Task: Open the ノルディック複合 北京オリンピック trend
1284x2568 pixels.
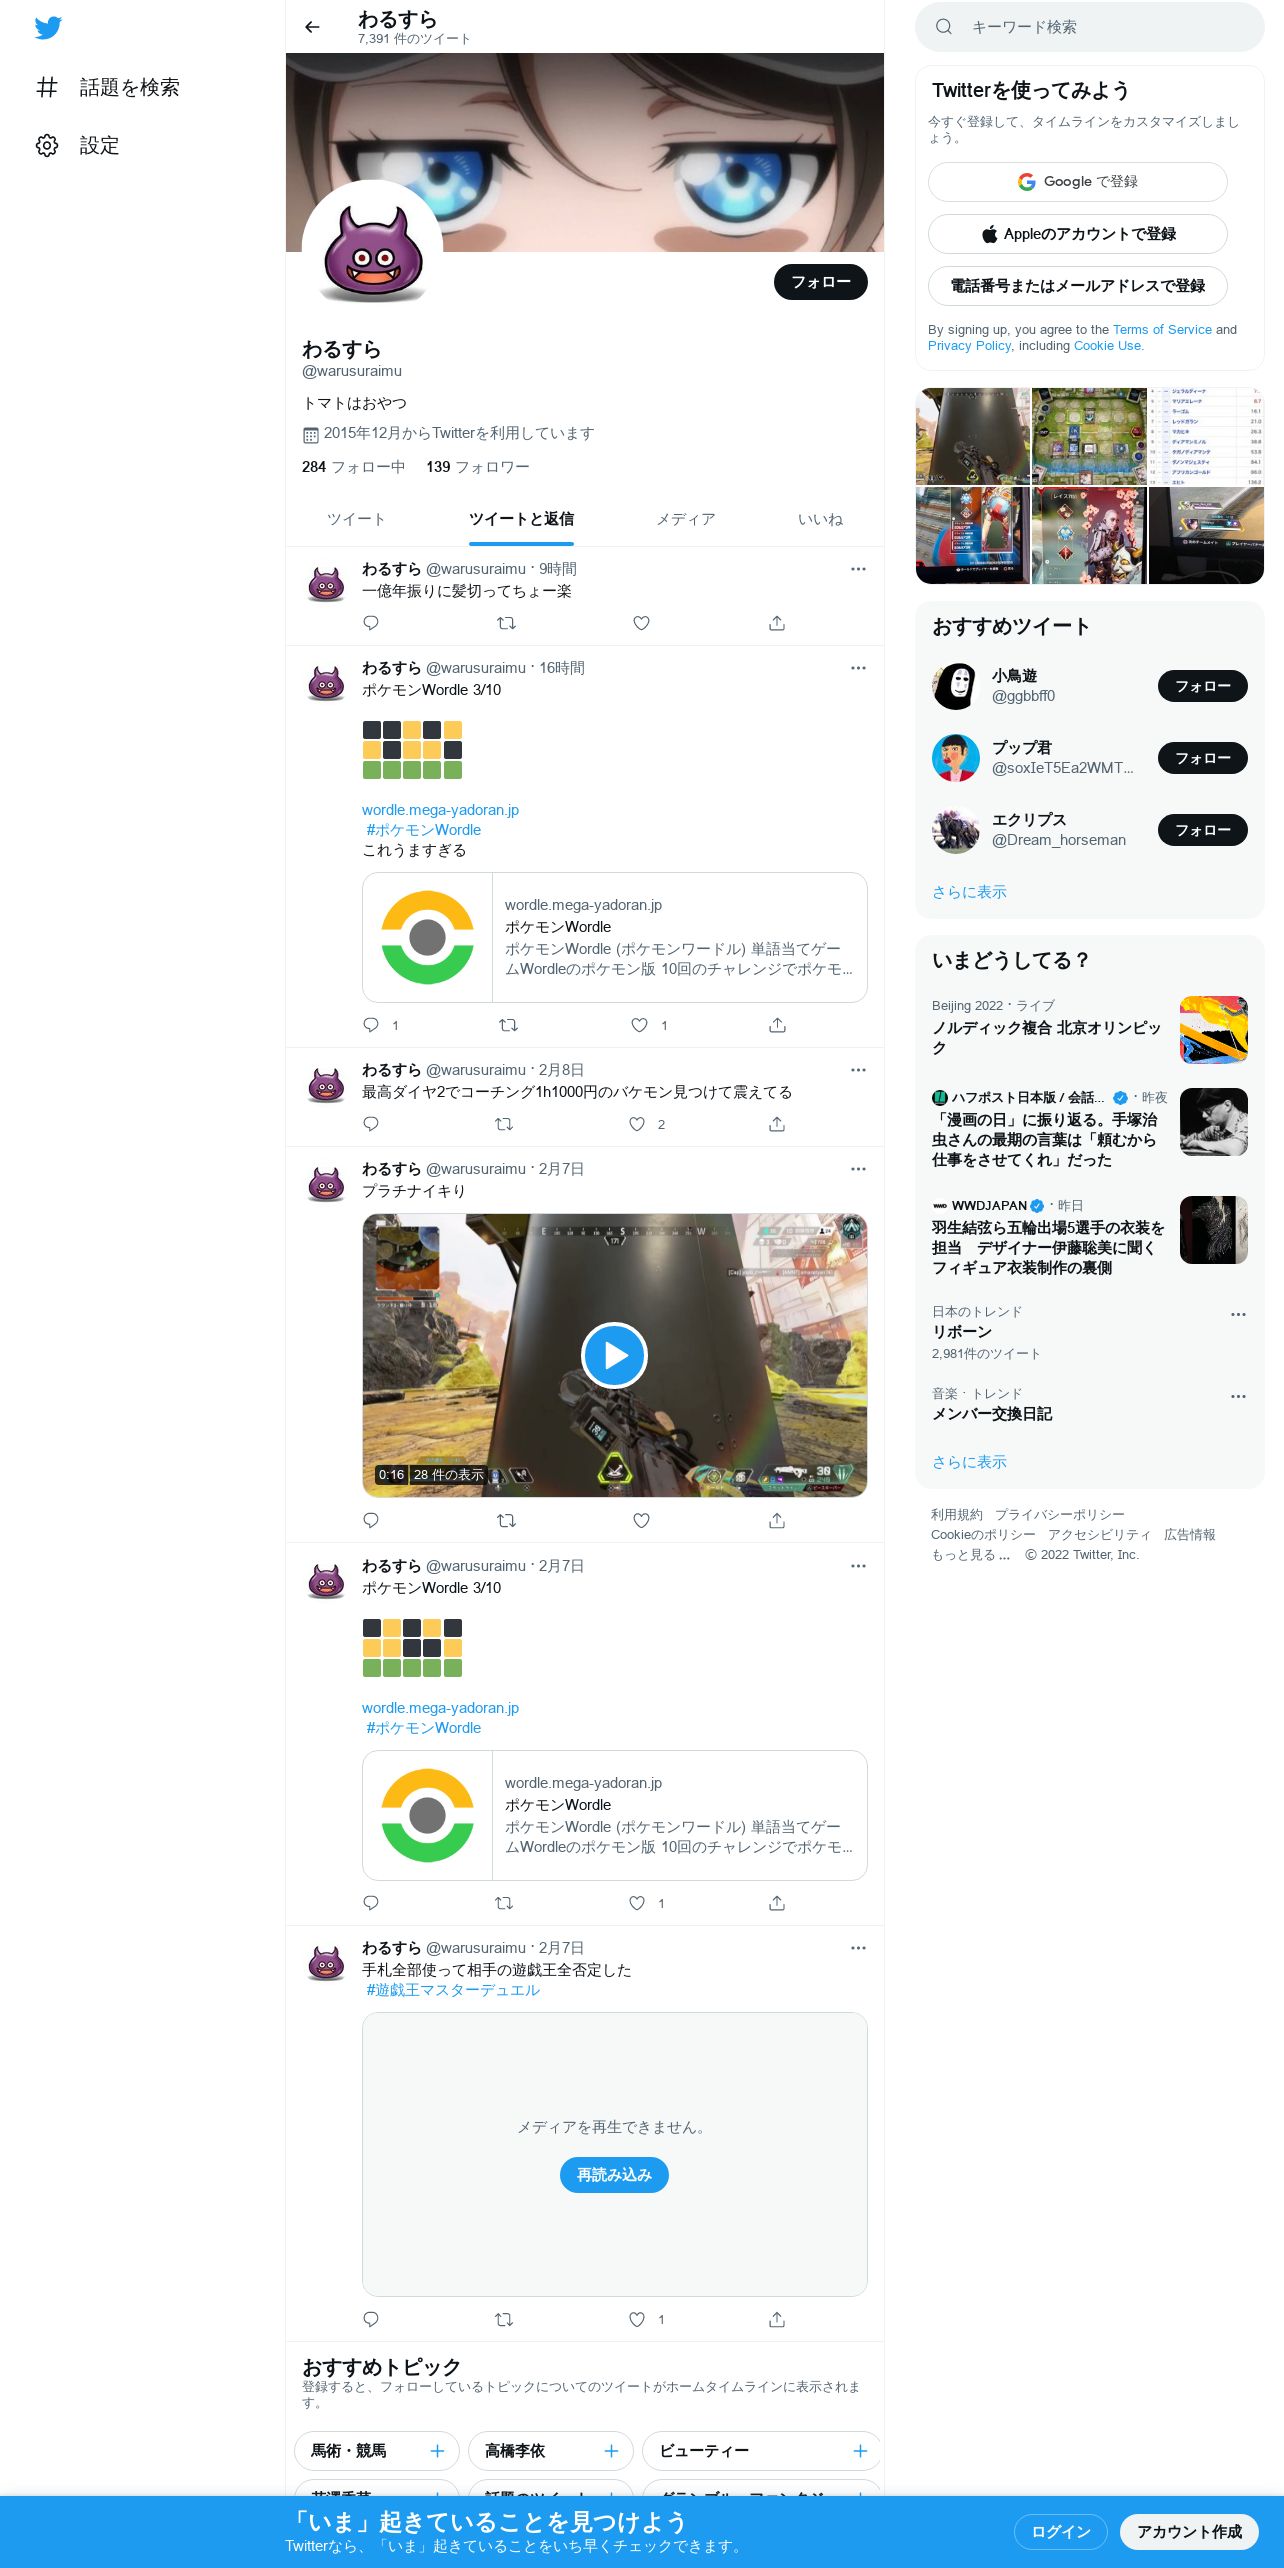Action: (1089, 1030)
